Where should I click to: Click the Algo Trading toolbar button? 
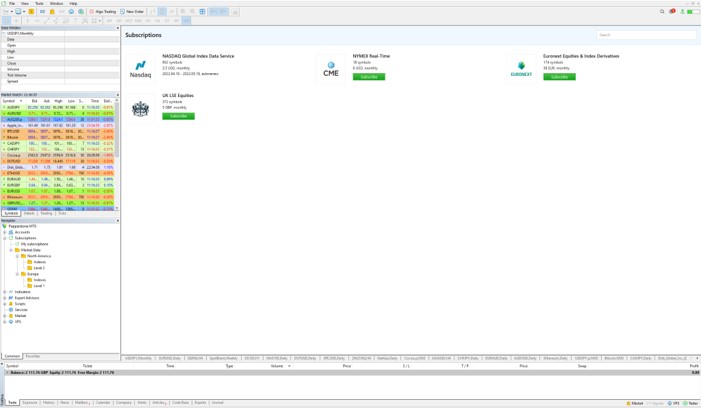103,11
